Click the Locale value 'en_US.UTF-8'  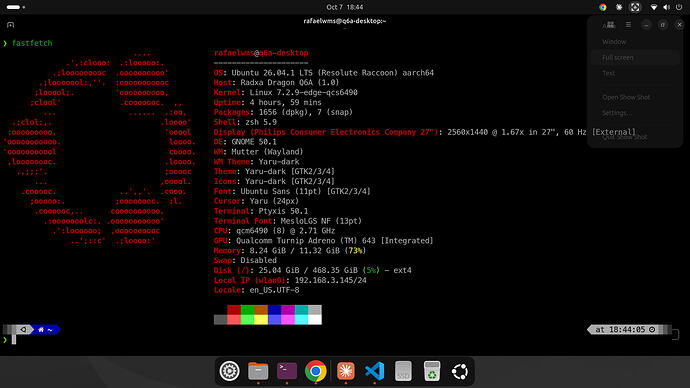pos(275,290)
